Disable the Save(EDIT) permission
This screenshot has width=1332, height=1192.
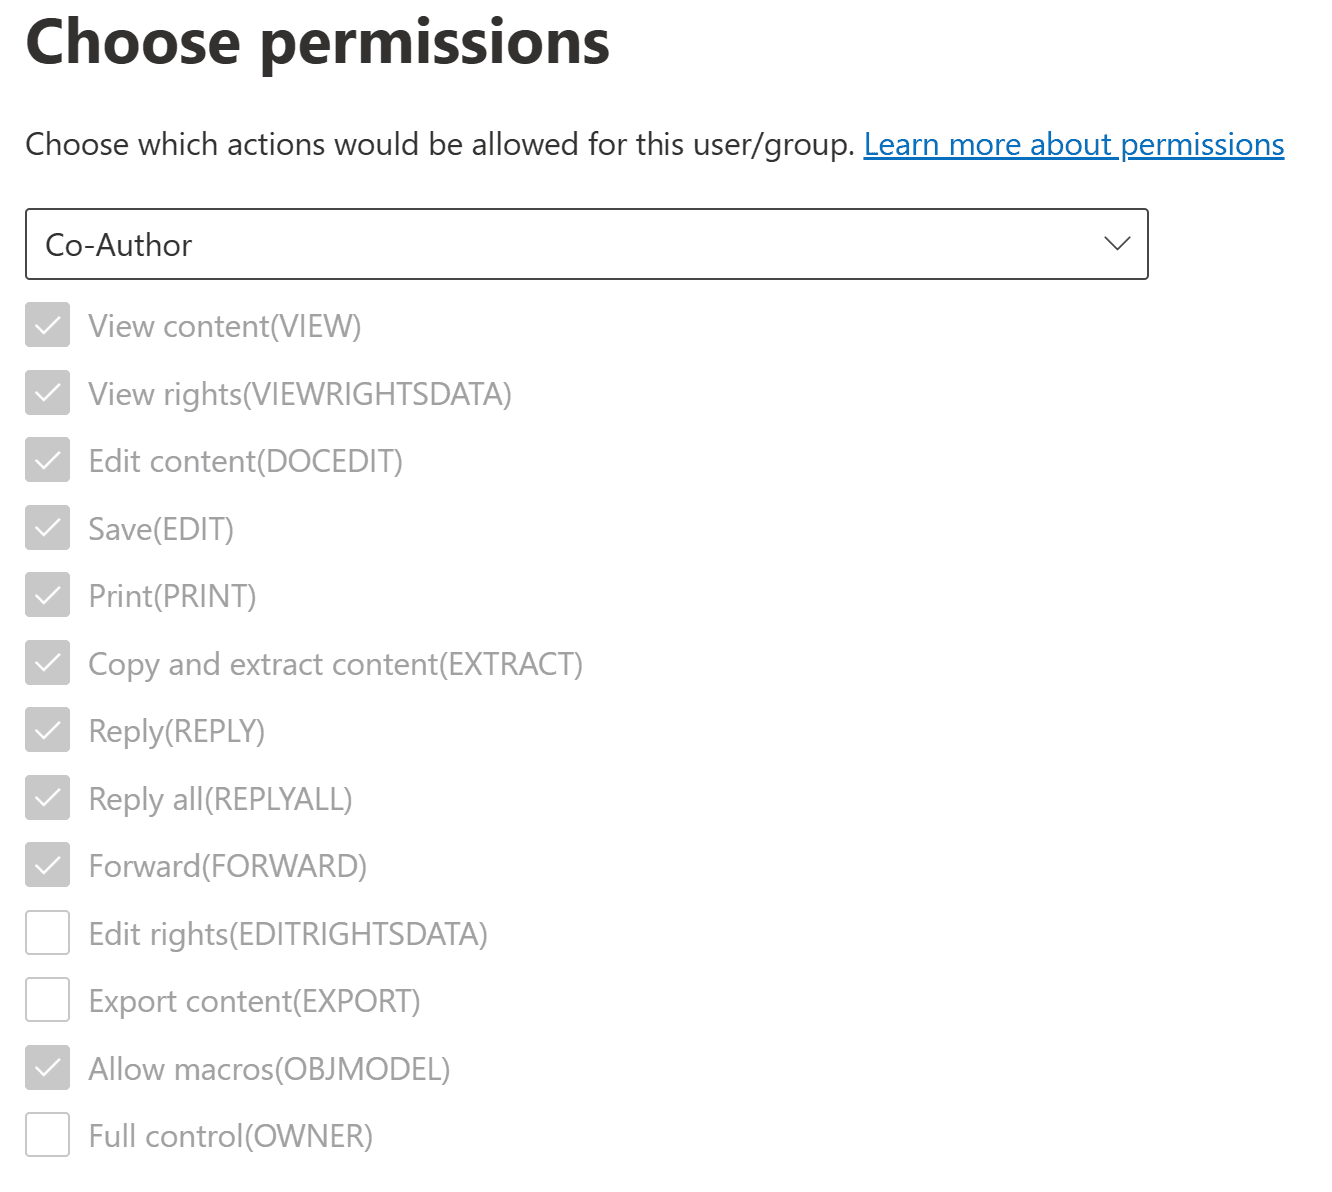tap(47, 528)
